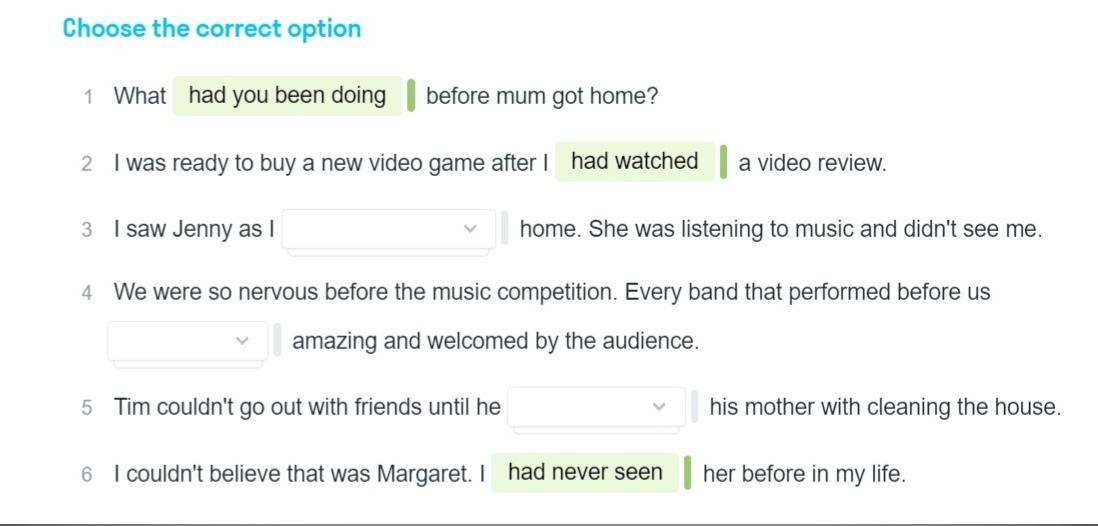Click the text 'a video review.'
The image size is (1098, 526).
(812, 163)
